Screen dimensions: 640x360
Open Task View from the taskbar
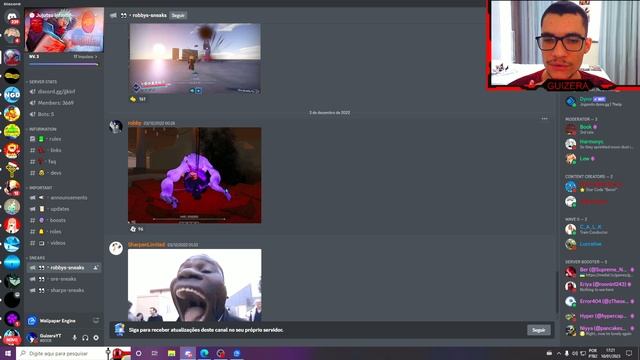point(155,353)
